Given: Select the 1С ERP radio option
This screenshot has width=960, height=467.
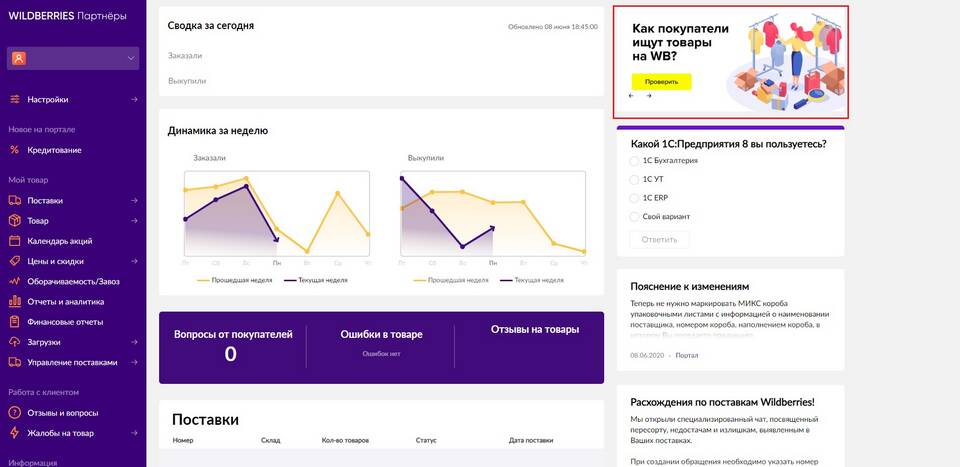Looking at the screenshot, I should pos(634,198).
